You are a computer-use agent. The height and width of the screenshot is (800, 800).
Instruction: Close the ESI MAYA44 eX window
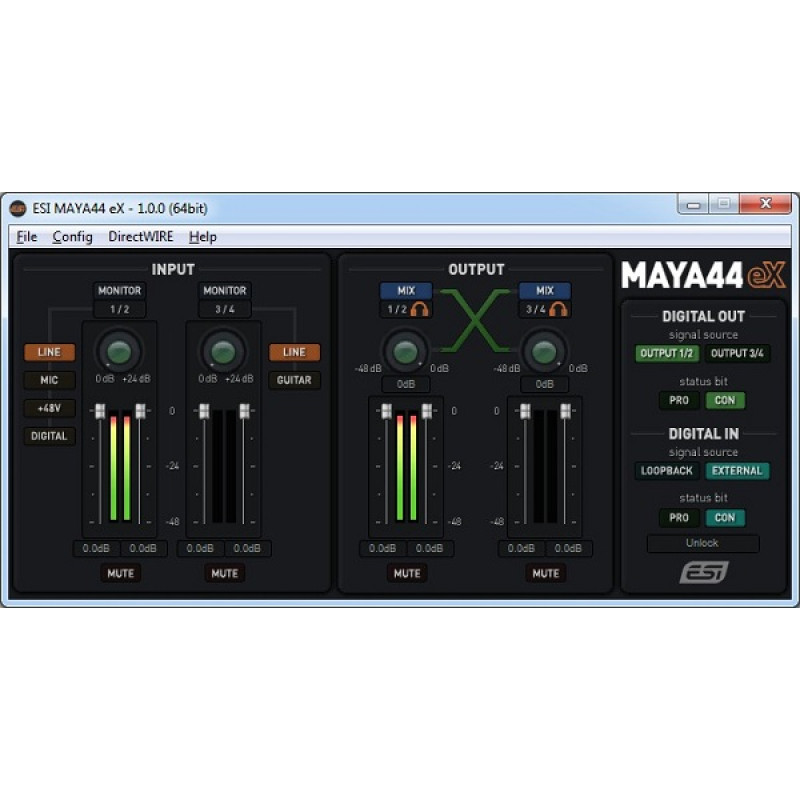(766, 204)
